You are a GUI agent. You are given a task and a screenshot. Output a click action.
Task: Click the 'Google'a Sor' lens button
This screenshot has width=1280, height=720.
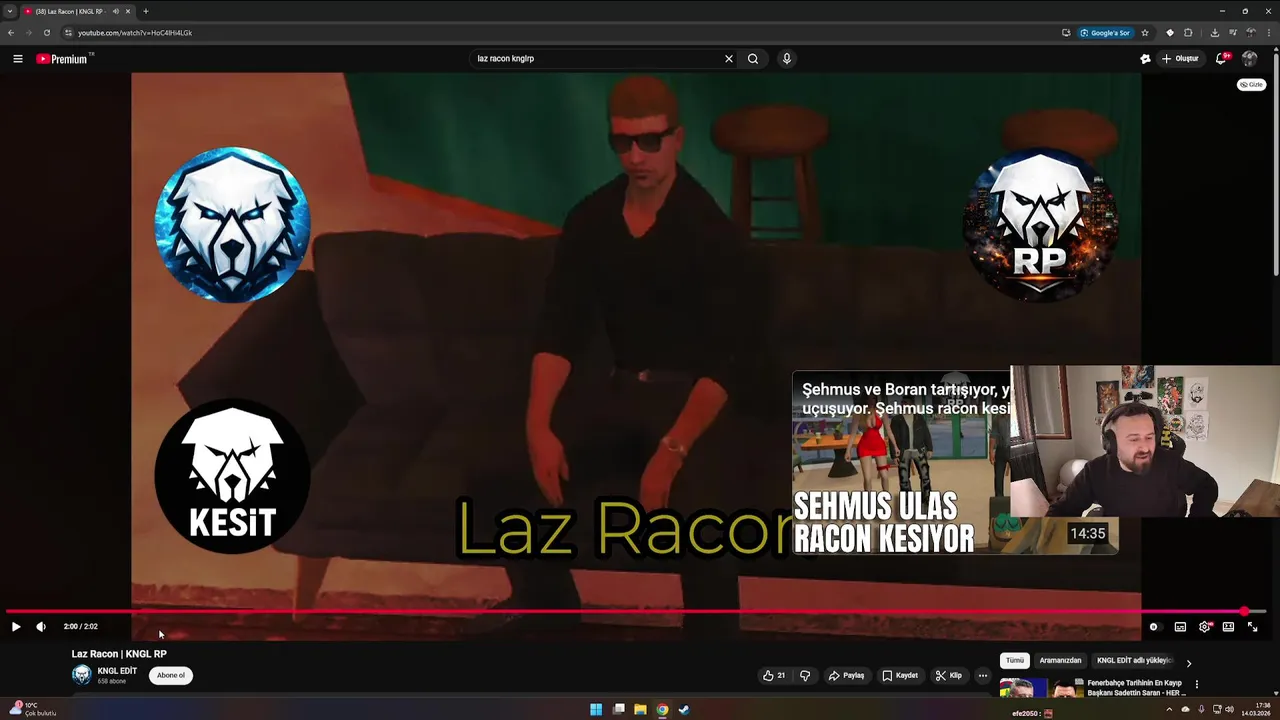tap(1106, 33)
